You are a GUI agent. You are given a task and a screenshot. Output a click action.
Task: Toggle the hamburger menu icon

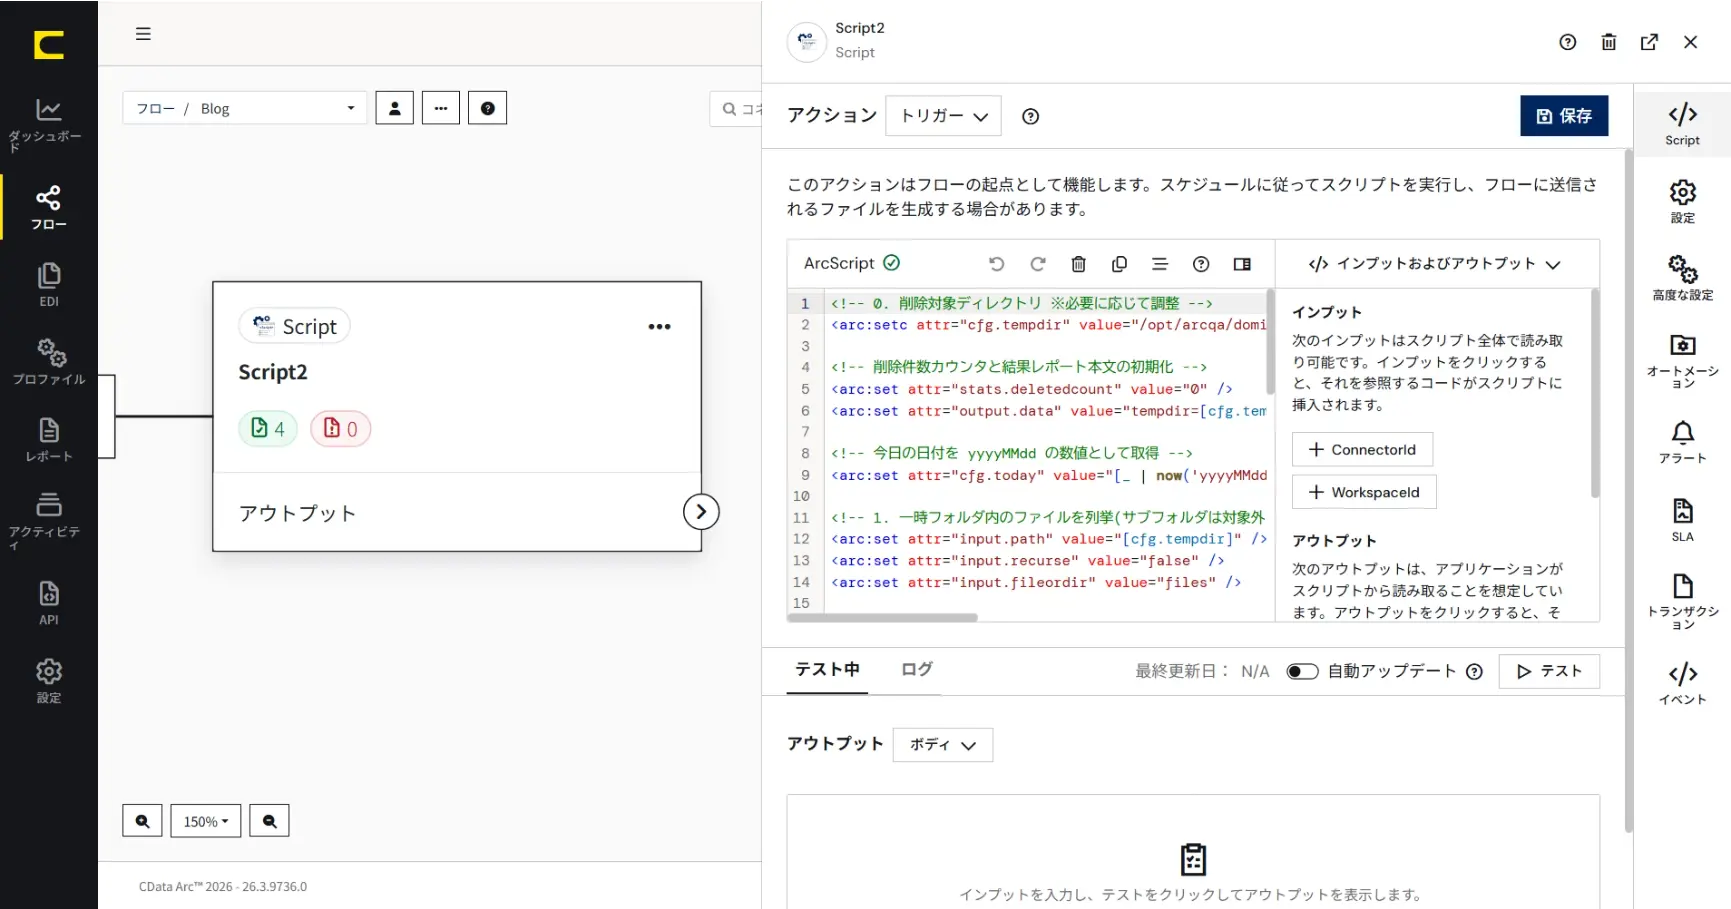pos(143,34)
